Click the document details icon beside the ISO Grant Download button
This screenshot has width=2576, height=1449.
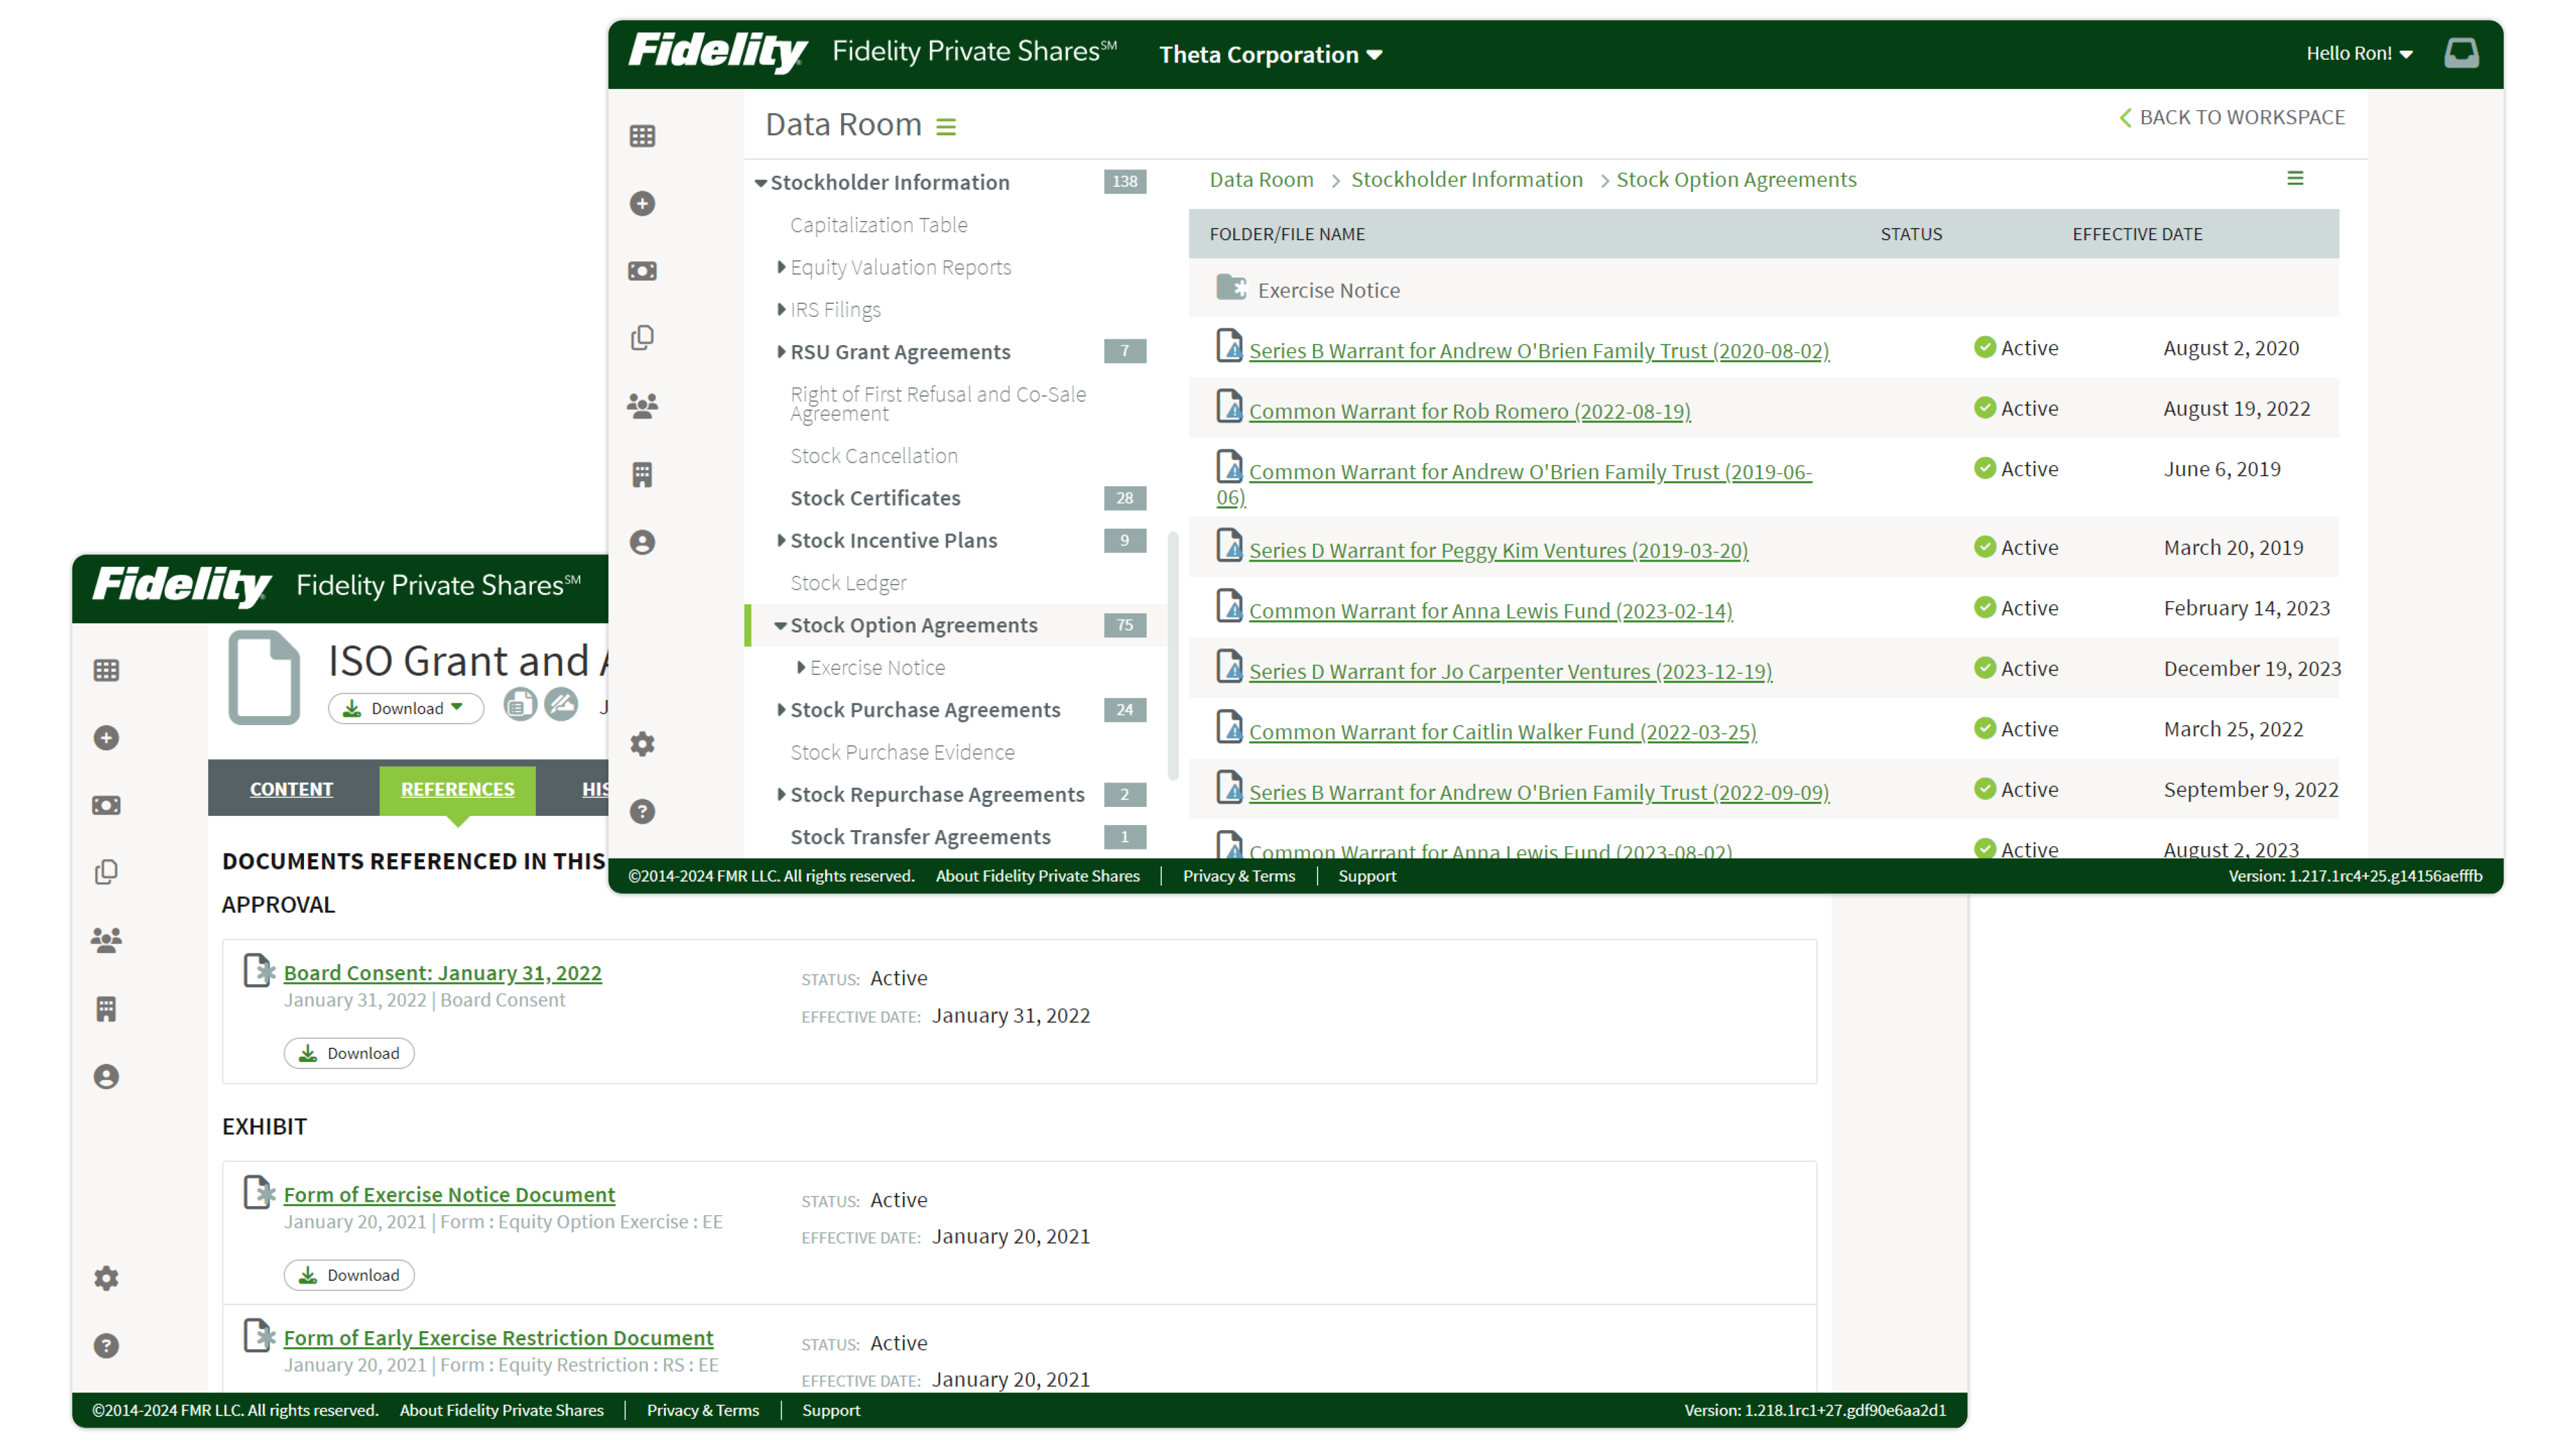click(x=520, y=705)
